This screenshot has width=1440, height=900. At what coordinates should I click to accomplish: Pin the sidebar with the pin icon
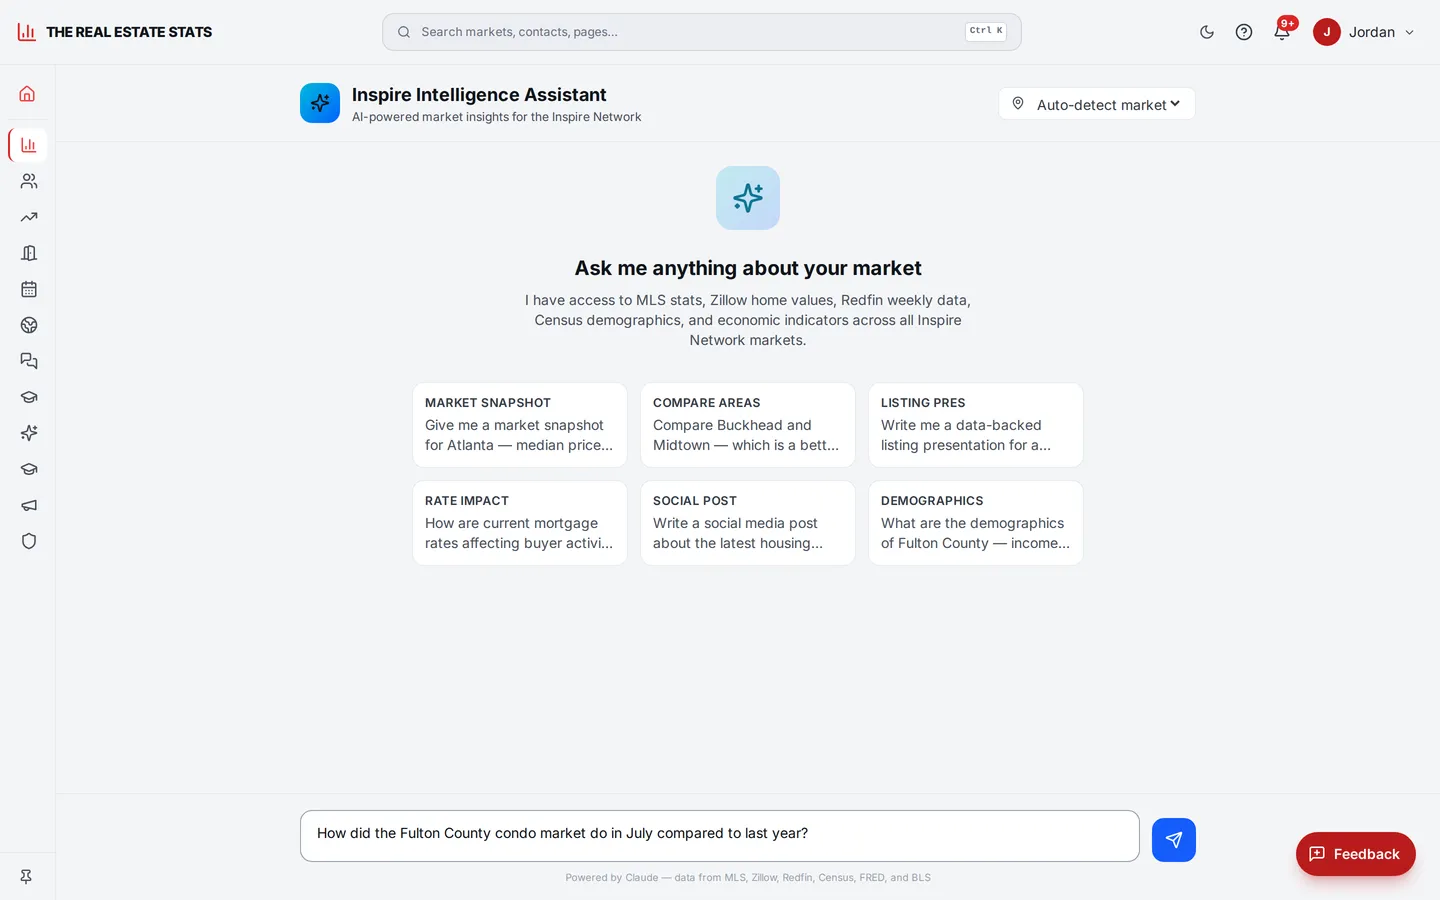[26, 877]
